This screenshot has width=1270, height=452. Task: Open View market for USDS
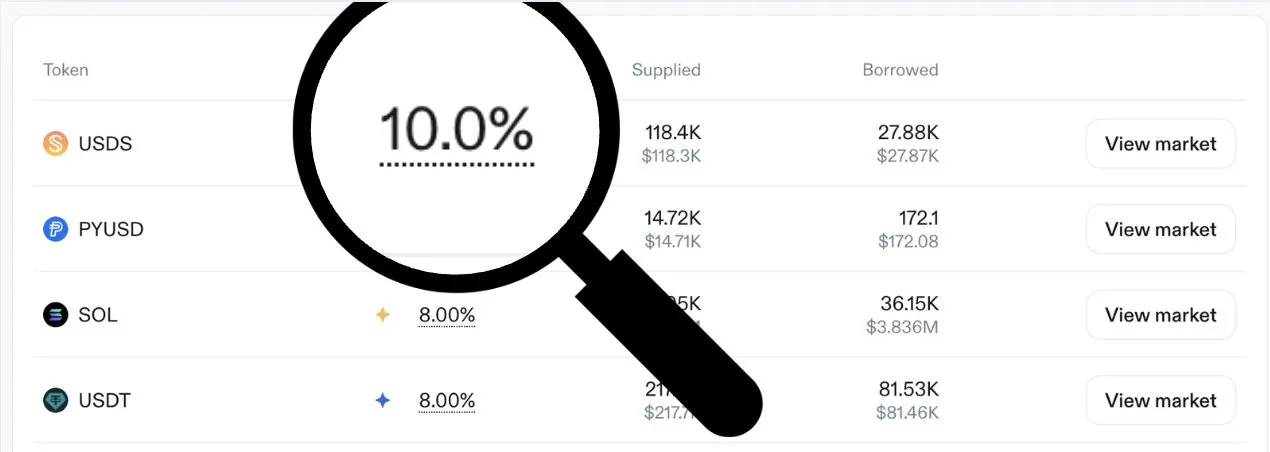(1161, 144)
